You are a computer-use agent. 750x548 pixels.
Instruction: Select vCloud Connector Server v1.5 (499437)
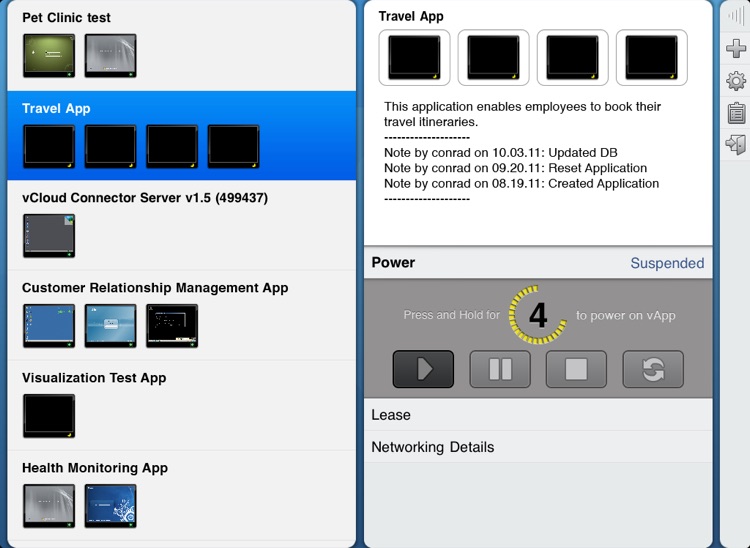pos(182,225)
